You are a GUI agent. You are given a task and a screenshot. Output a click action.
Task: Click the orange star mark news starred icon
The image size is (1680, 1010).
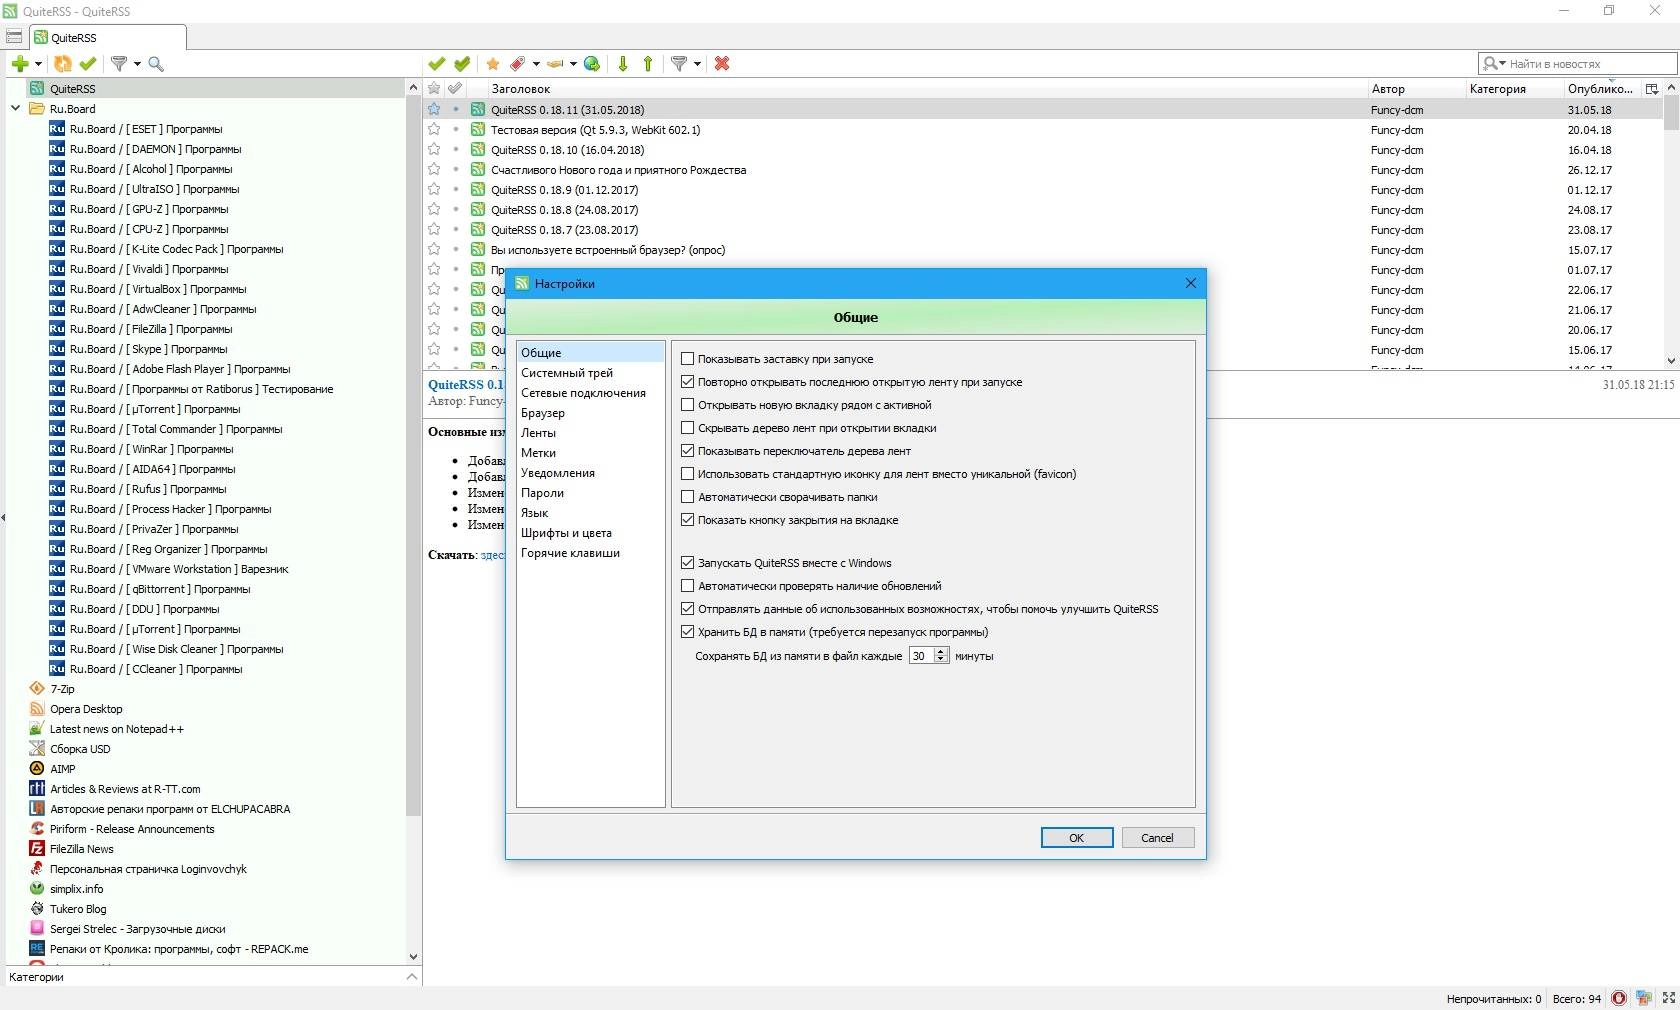[x=493, y=64]
